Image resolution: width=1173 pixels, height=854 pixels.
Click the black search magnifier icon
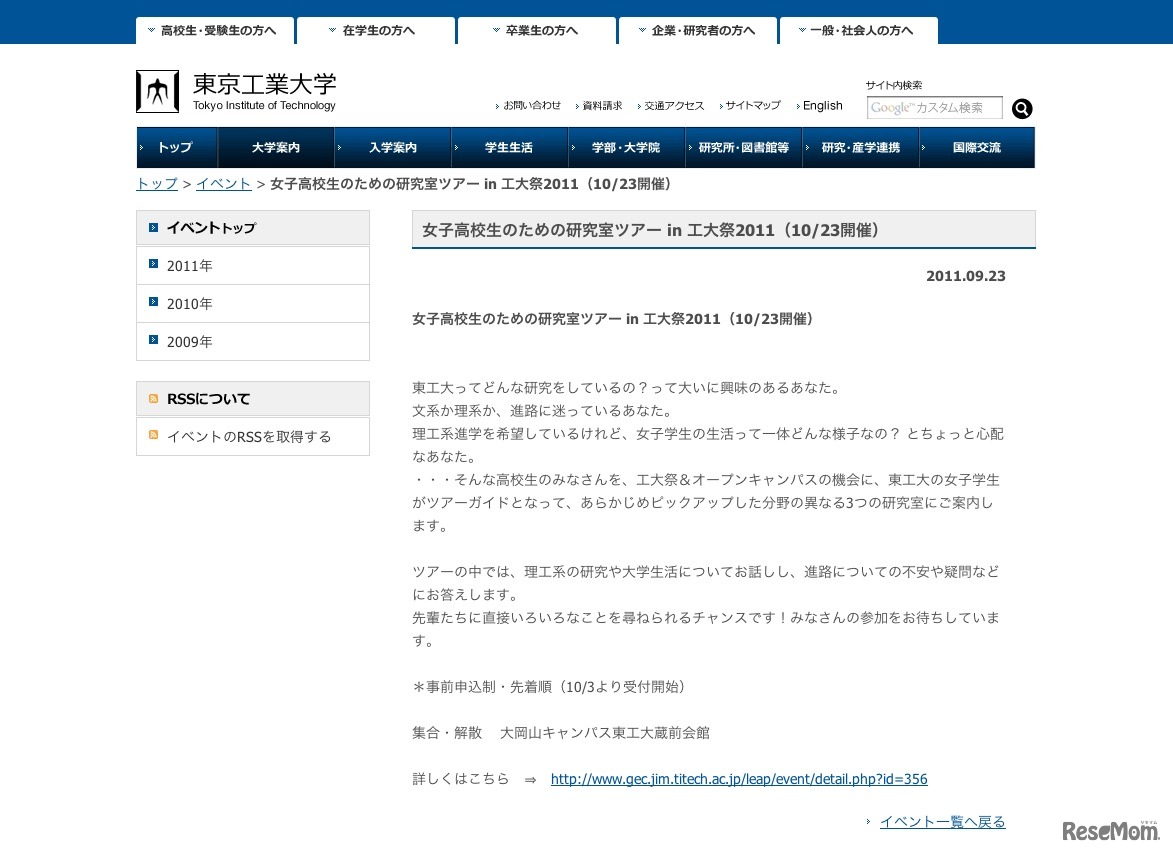(x=1022, y=108)
